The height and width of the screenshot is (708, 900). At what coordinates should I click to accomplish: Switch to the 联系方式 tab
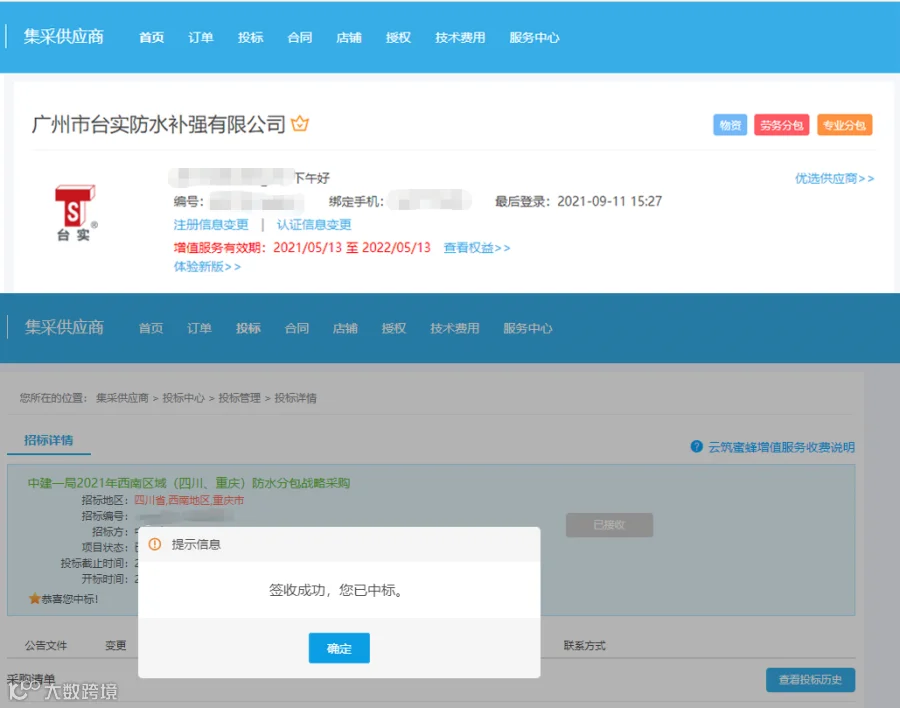584,645
